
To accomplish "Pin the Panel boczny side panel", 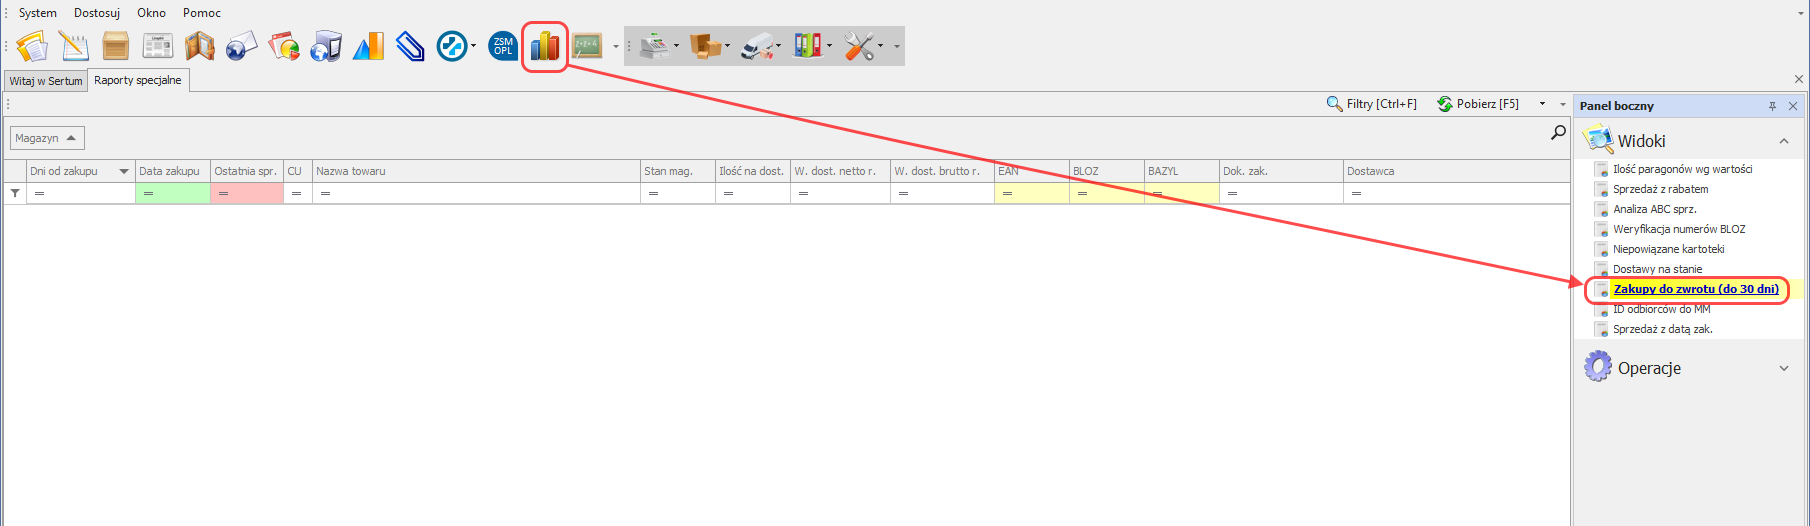I will click(x=1772, y=106).
